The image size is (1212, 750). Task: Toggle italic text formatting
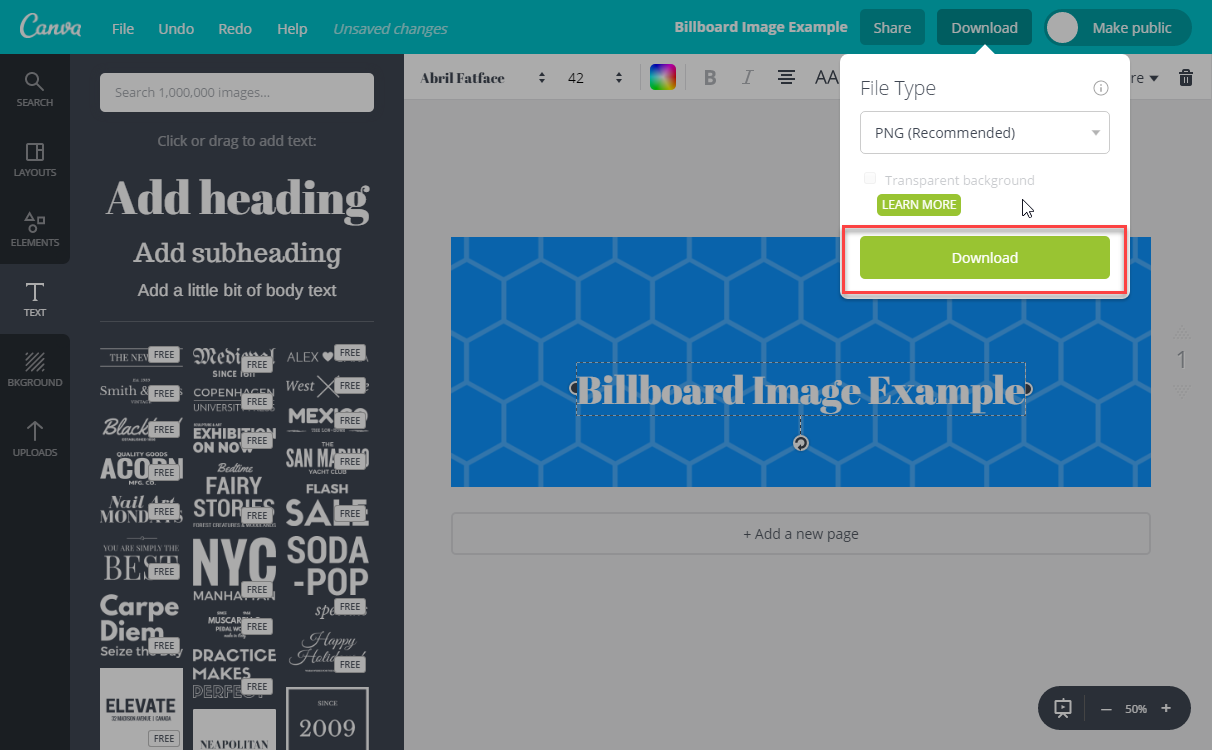click(x=747, y=78)
